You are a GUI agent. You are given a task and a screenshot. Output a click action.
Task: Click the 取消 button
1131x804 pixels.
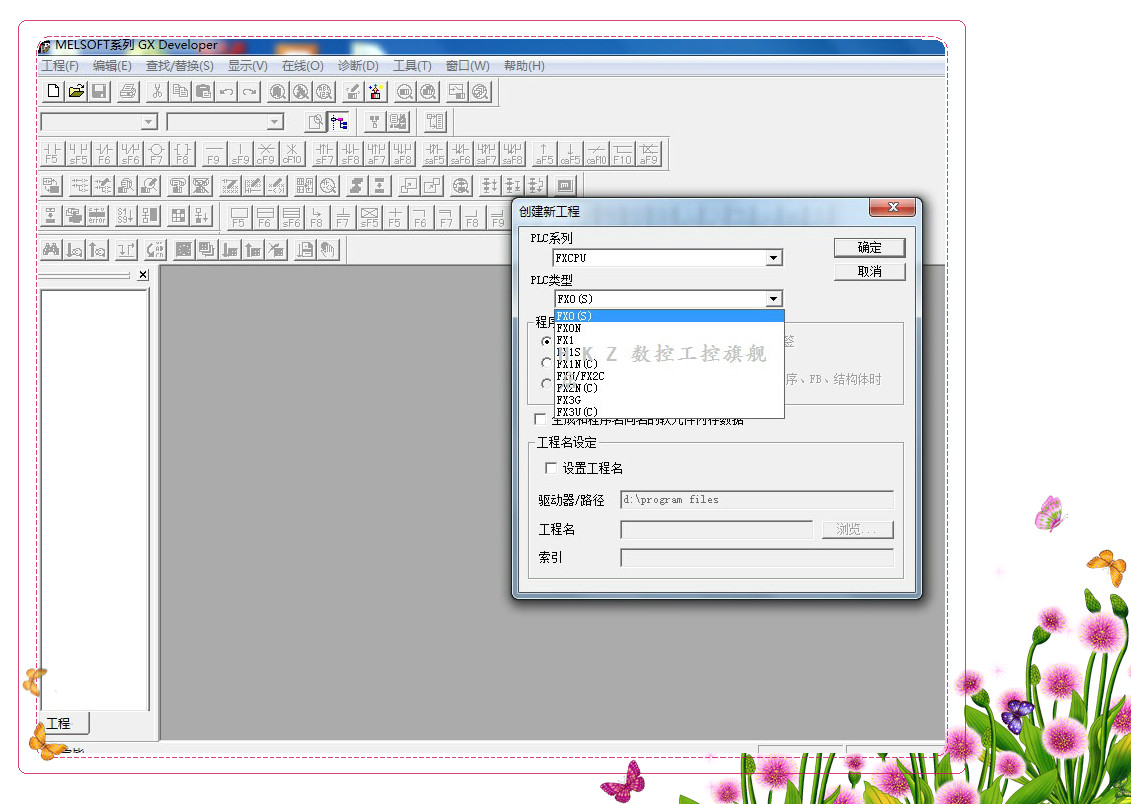tap(869, 271)
